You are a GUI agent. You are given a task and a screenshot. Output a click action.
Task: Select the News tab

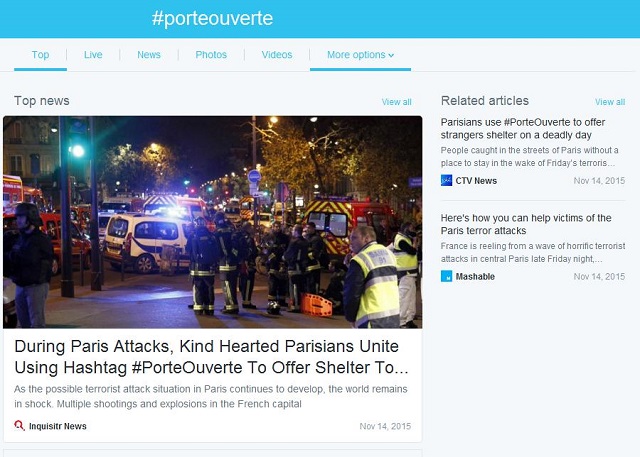point(149,55)
